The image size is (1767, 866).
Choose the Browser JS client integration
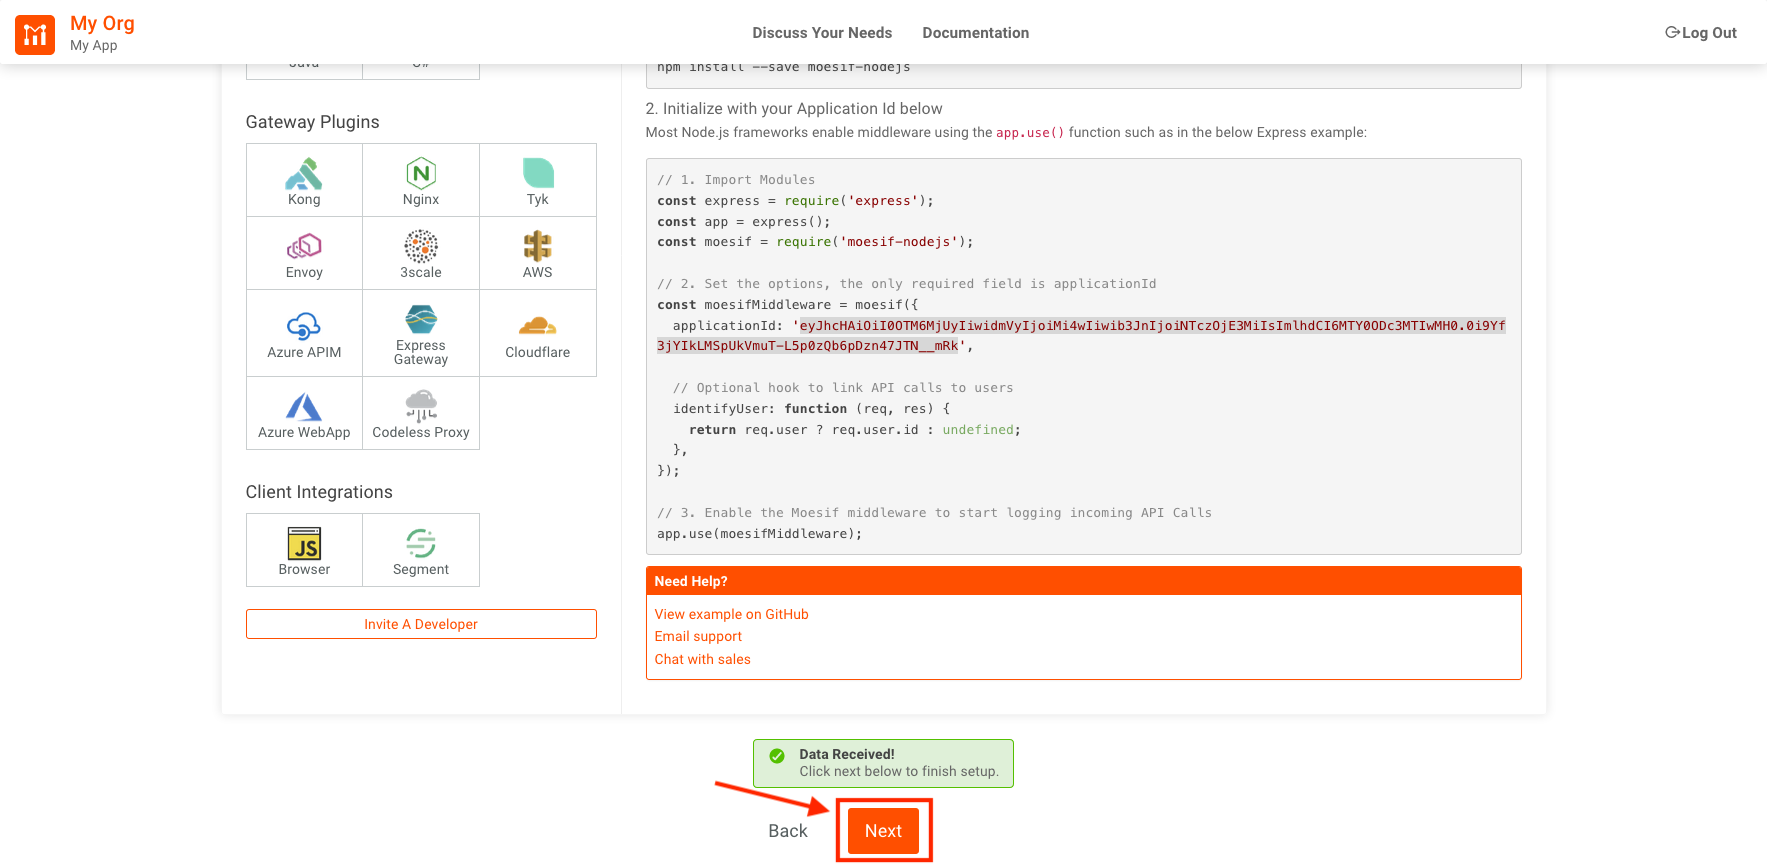click(304, 551)
